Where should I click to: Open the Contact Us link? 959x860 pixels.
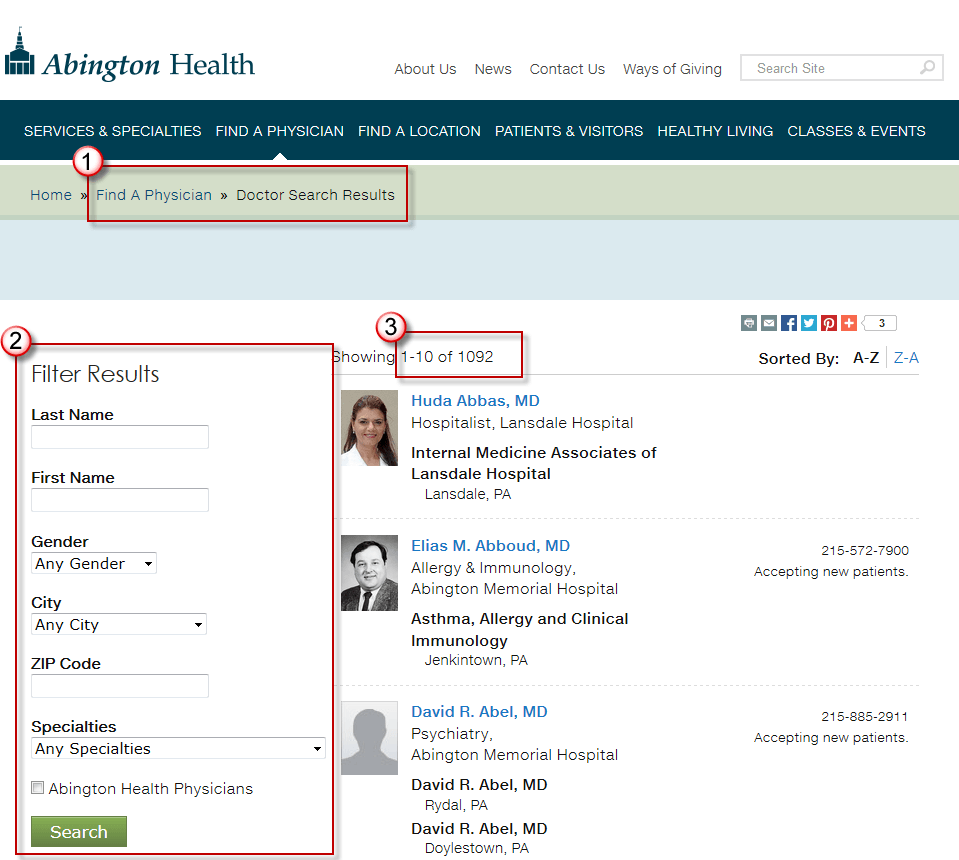point(567,69)
